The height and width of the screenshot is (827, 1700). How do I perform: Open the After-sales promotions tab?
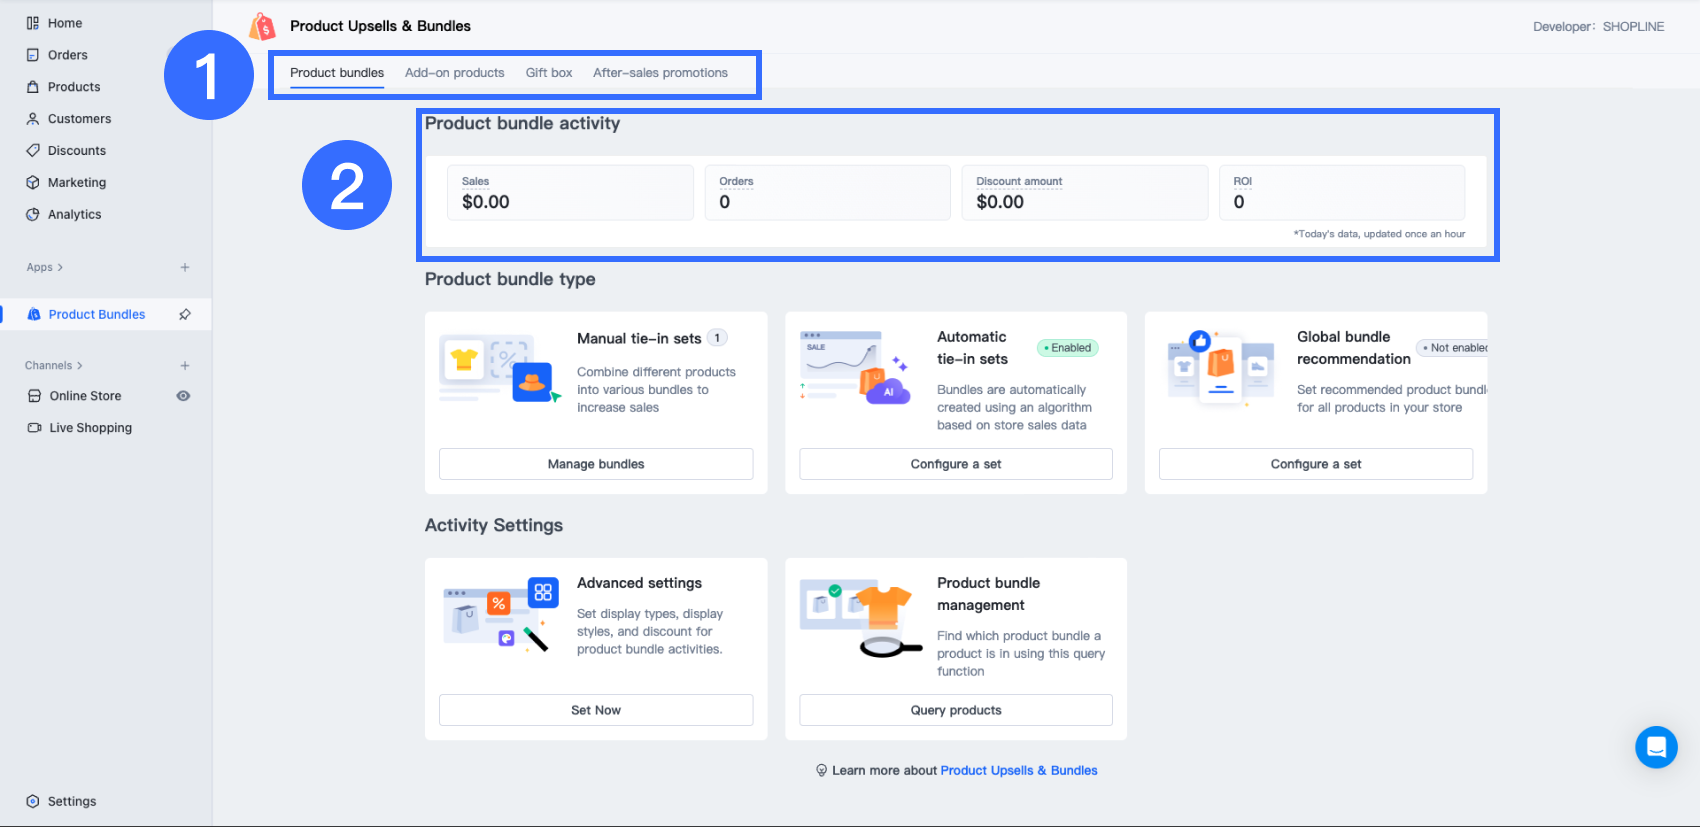tap(660, 73)
